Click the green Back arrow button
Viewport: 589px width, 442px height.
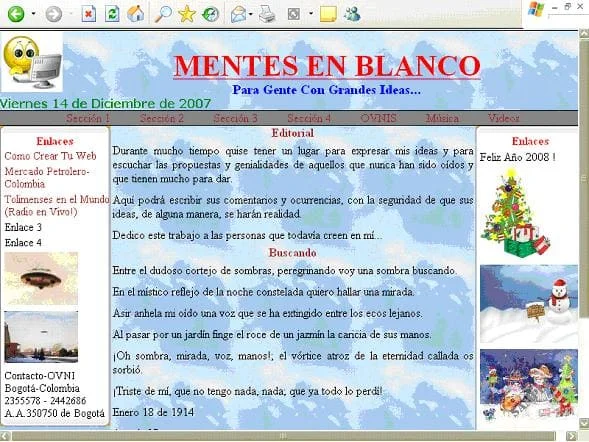click(x=16, y=14)
